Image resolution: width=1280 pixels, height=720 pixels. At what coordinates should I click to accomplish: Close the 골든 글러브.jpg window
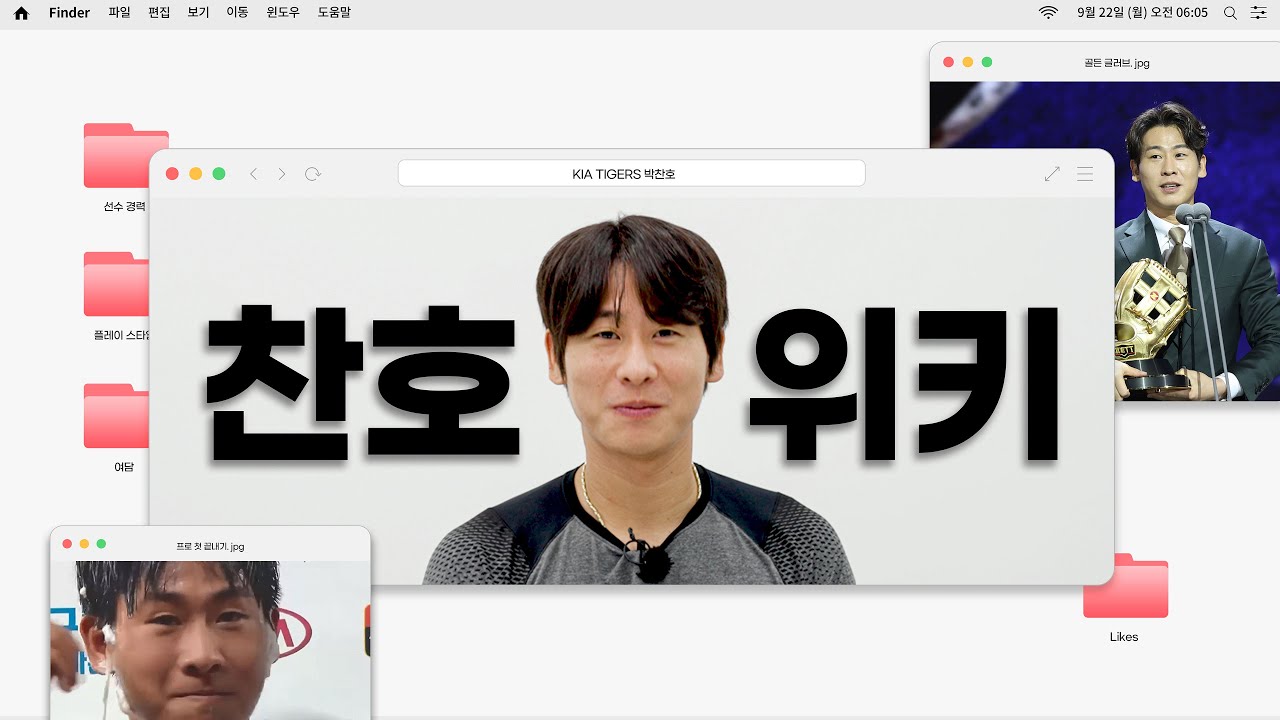pos(948,62)
